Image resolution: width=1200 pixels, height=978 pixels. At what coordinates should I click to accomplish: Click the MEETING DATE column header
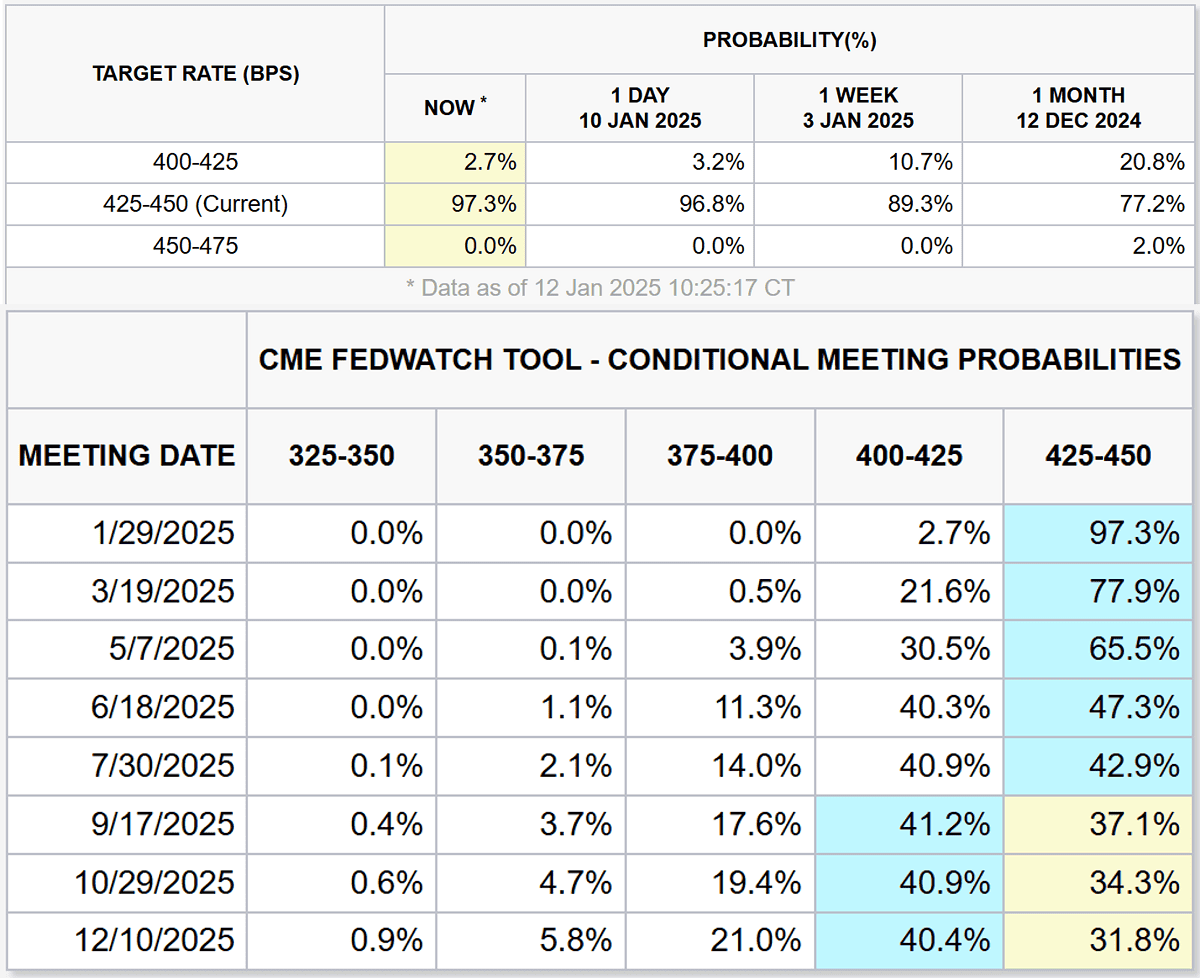point(127,456)
